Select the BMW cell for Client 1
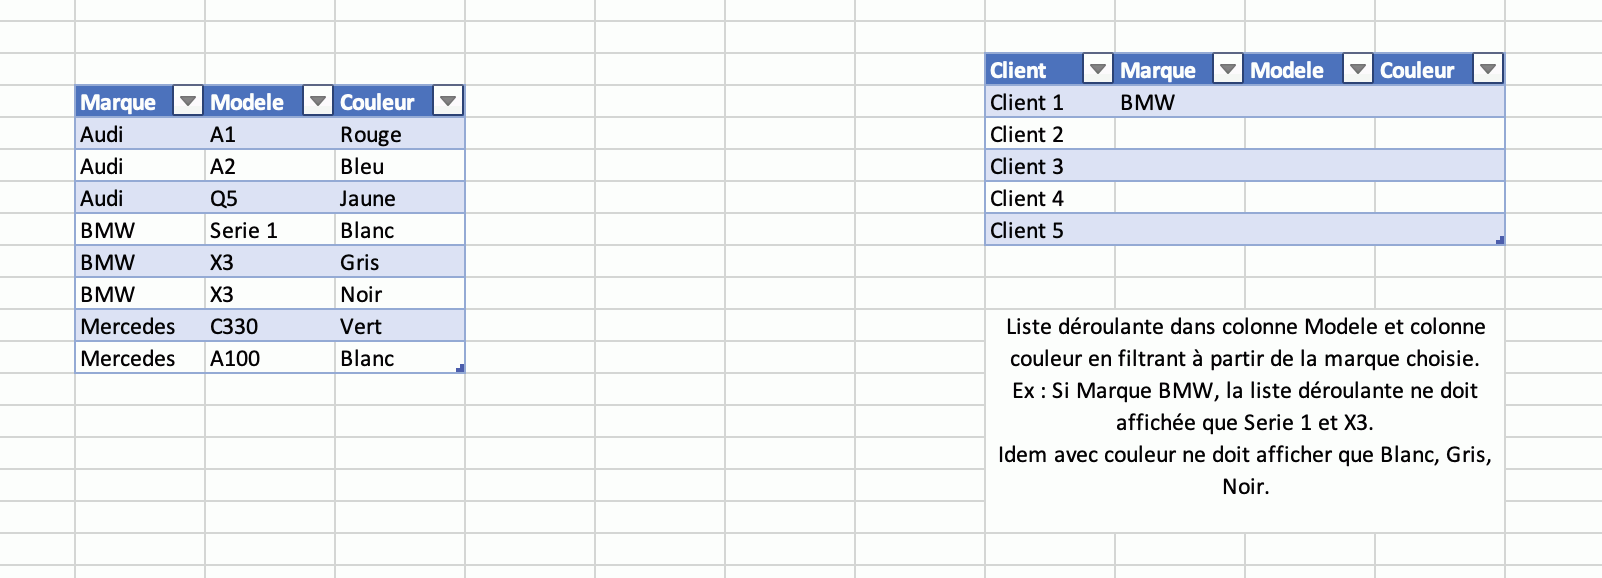This screenshot has width=1602, height=578. coord(1178,102)
